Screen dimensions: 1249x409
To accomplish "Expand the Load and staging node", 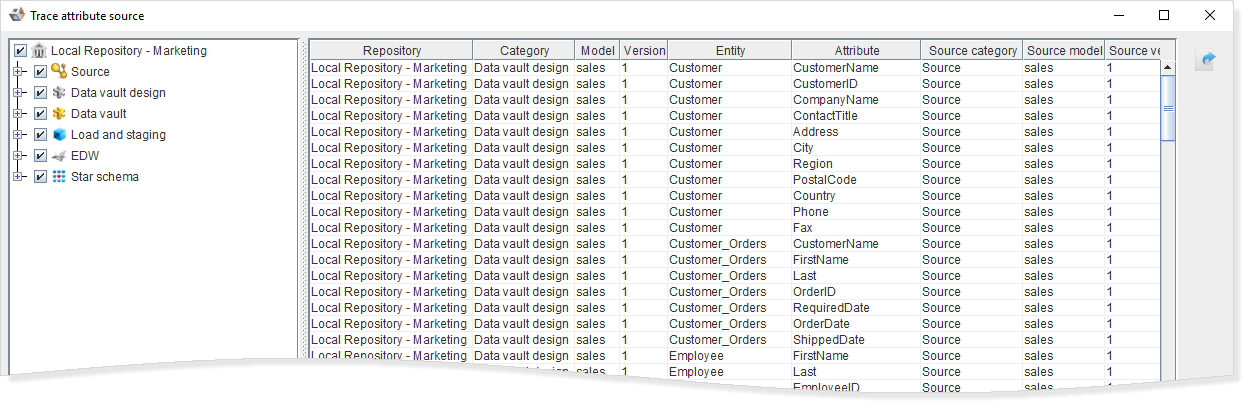I will click(x=18, y=135).
